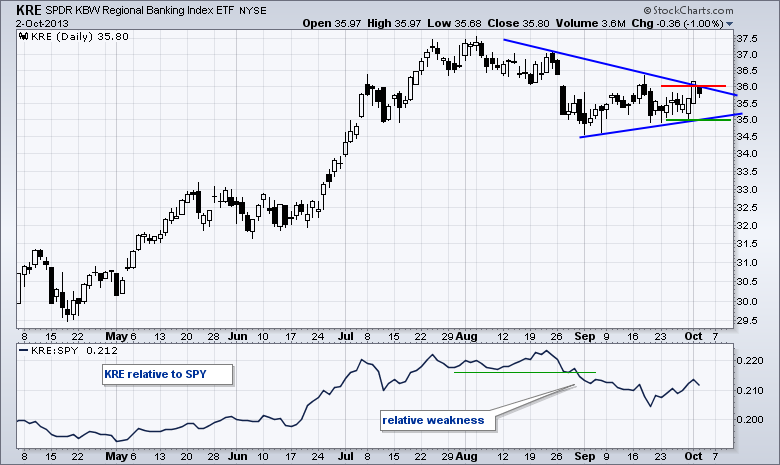Click the 'Chg -0.36 (-1.00%)' value
The image size is (780, 465).
pyautogui.click(x=678, y=23)
